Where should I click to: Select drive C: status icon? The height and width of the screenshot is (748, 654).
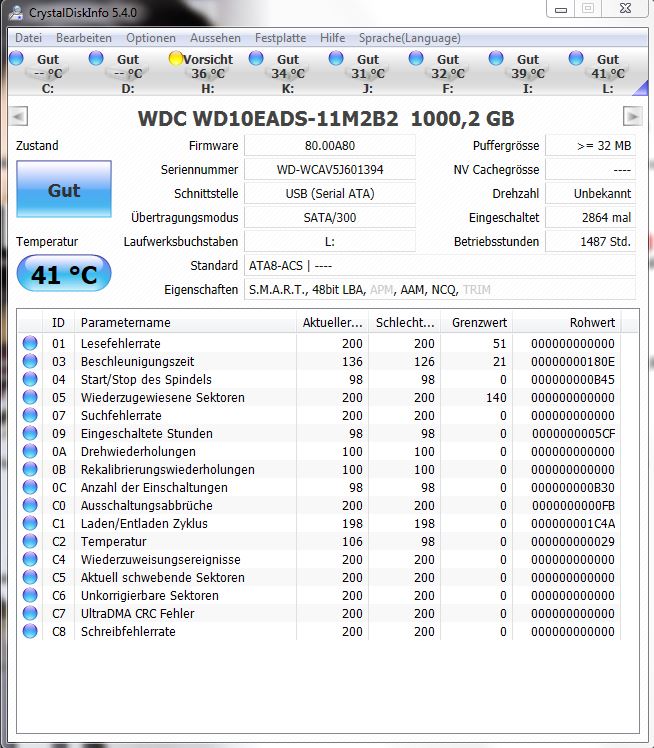tap(16, 59)
